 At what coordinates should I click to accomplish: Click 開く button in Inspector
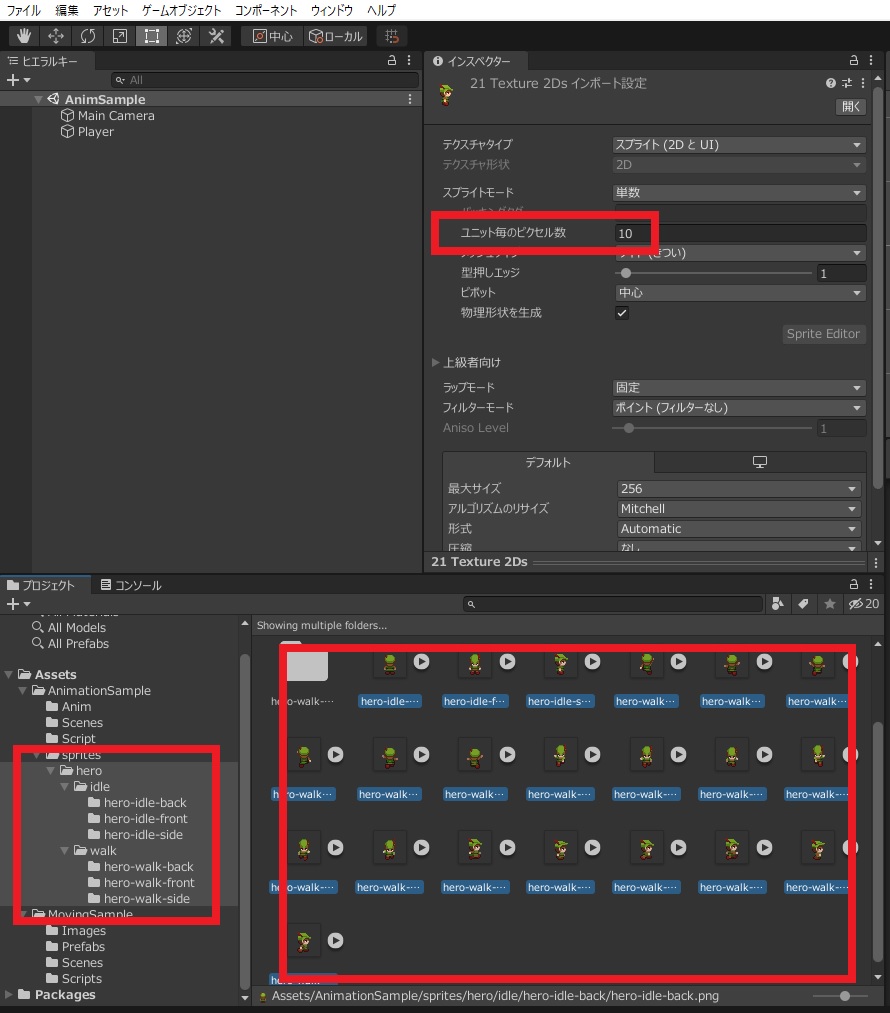(x=851, y=107)
